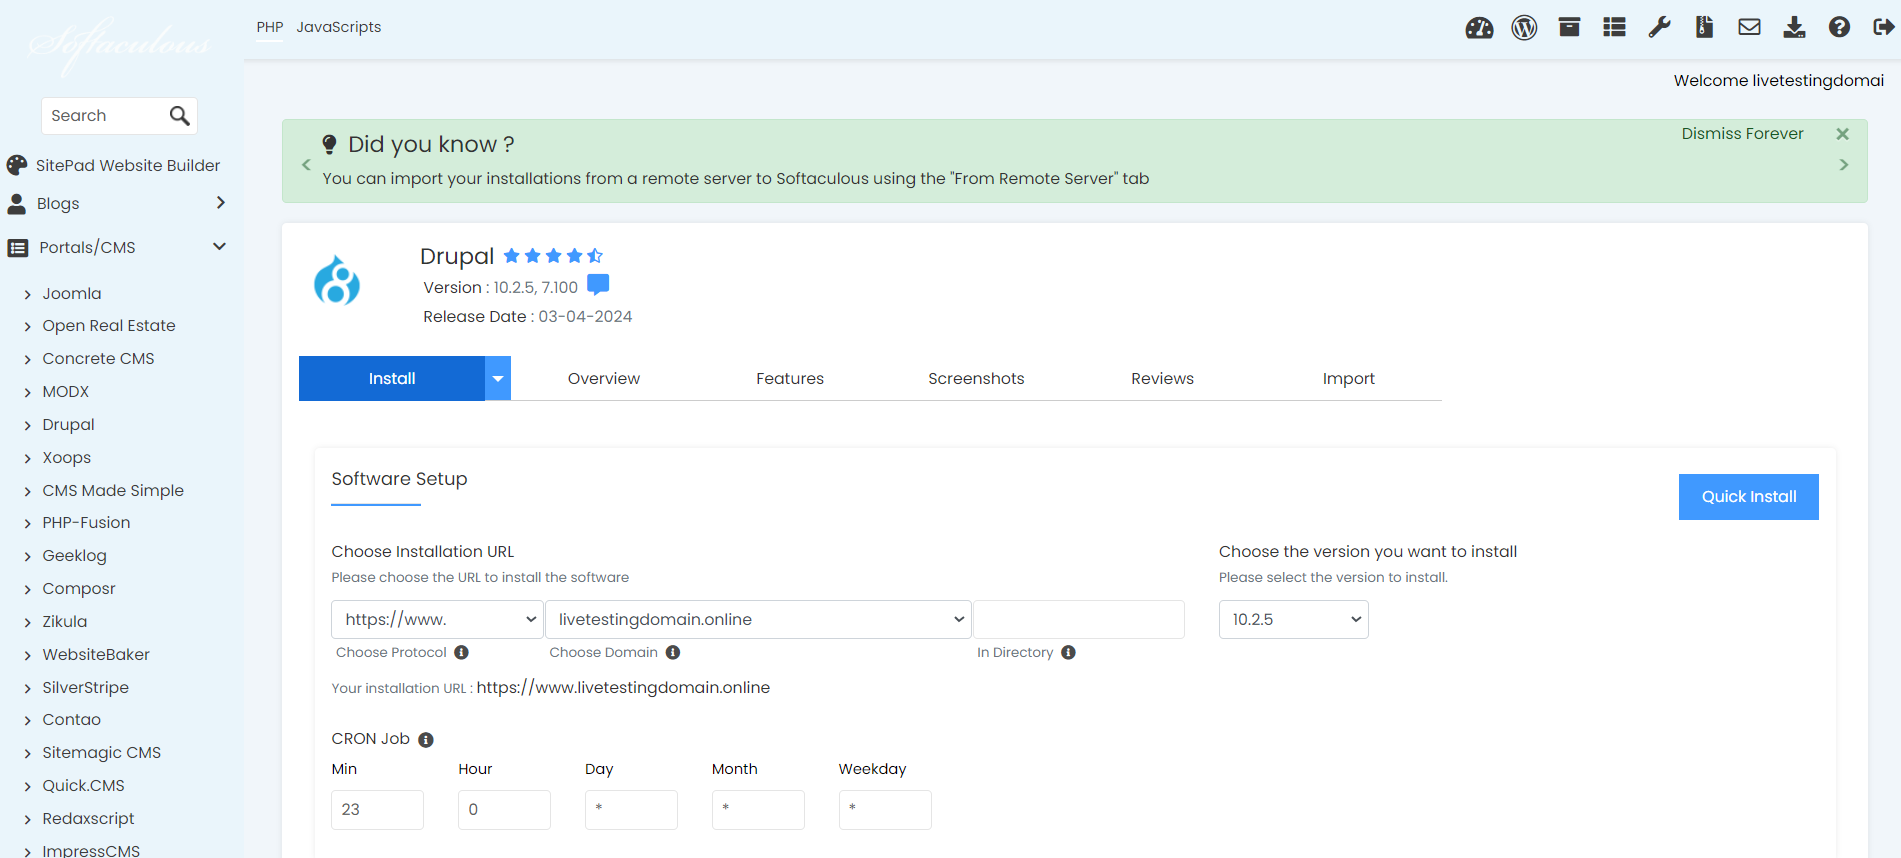
Task: Click the In Directory input field
Action: (1079, 620)
